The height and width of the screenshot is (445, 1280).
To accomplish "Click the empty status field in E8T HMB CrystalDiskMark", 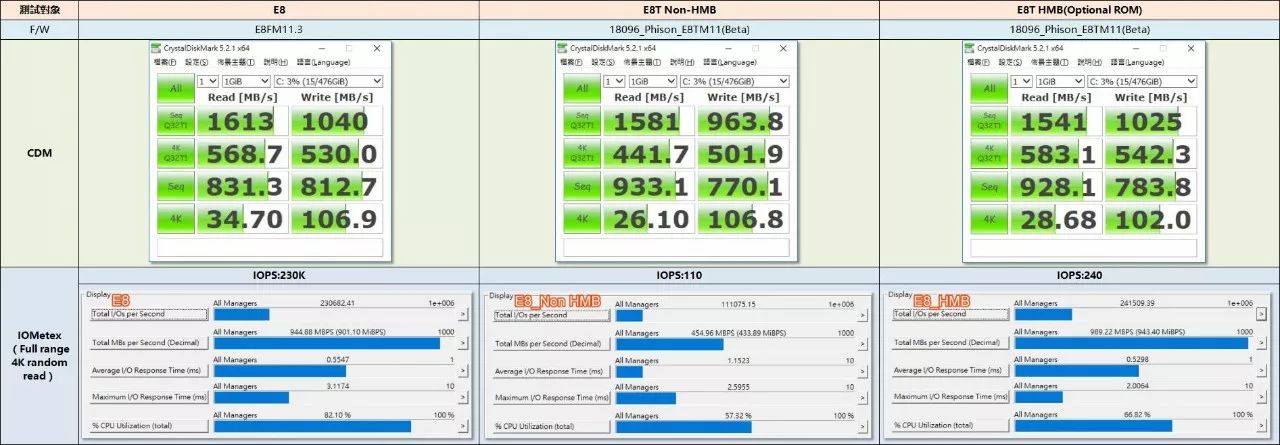I will (x=1084, y=247).
